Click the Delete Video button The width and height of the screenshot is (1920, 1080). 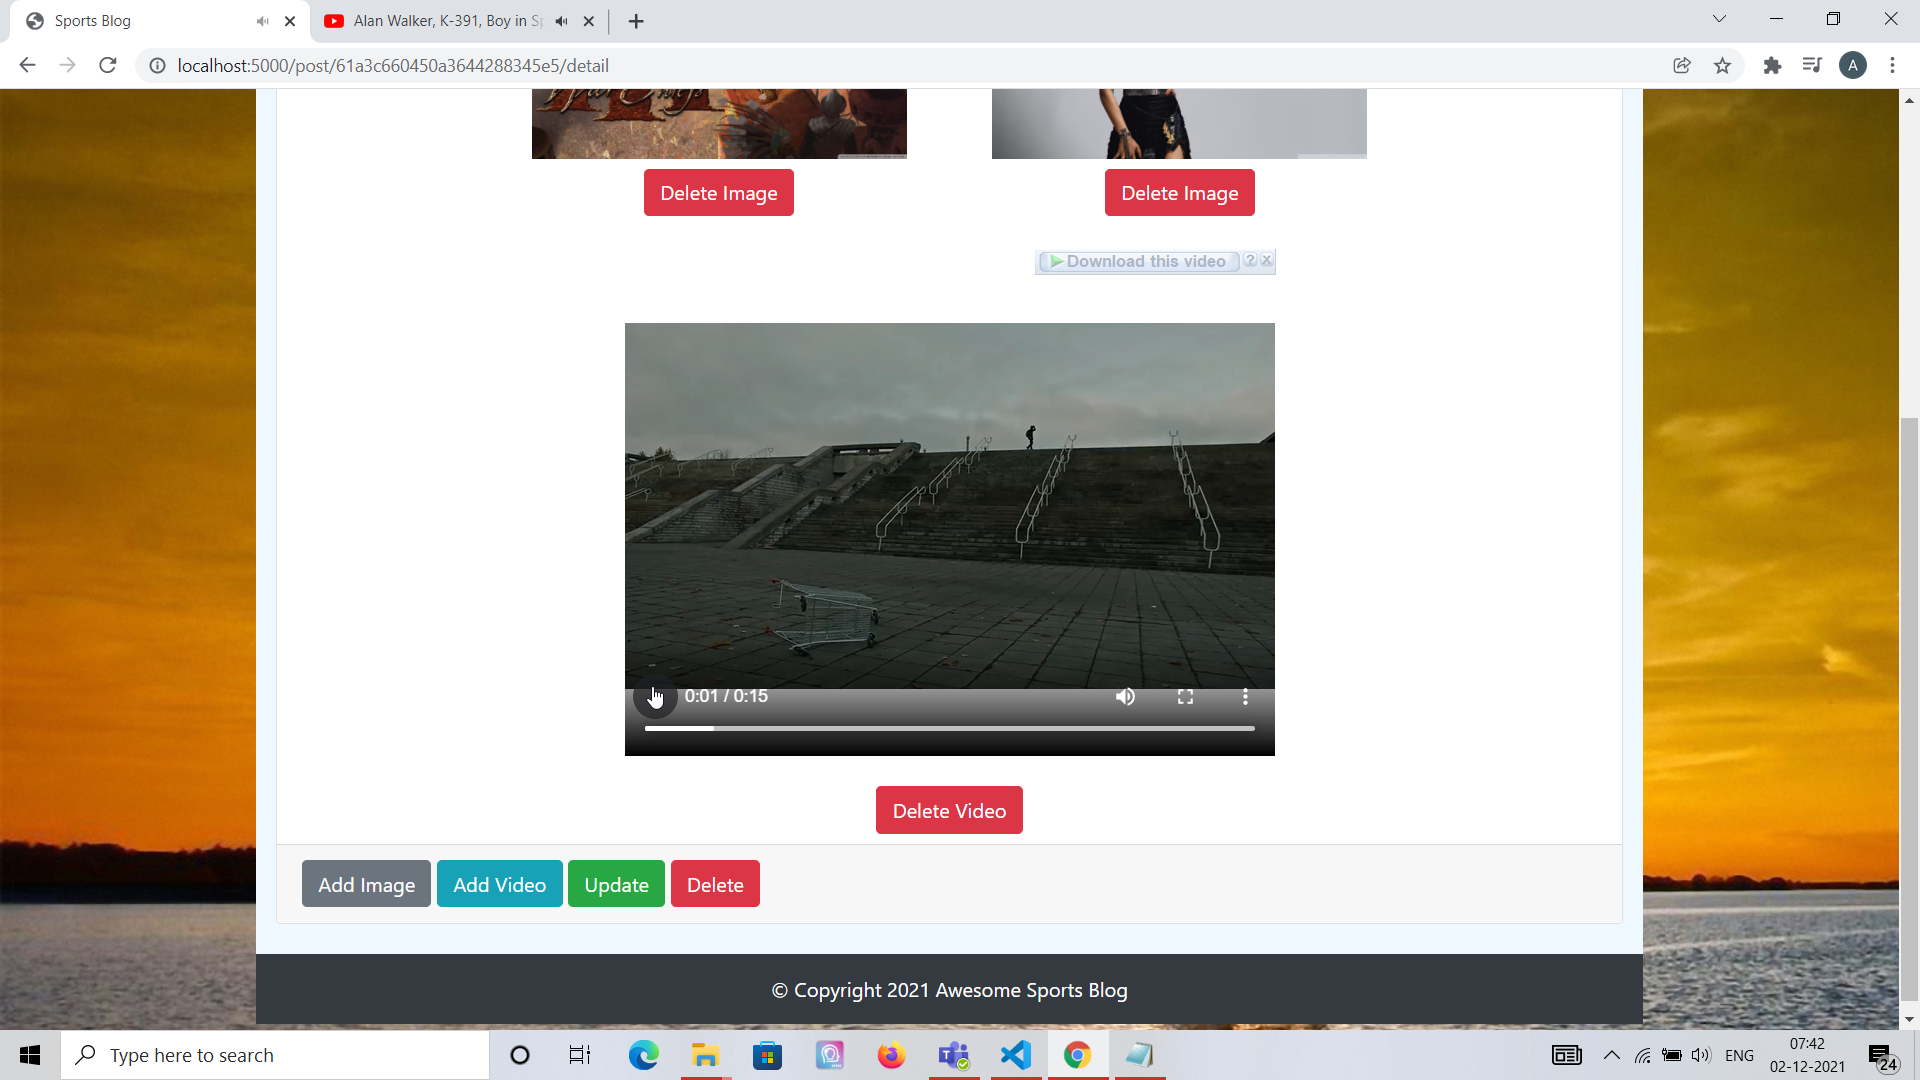tap(949, 811)
